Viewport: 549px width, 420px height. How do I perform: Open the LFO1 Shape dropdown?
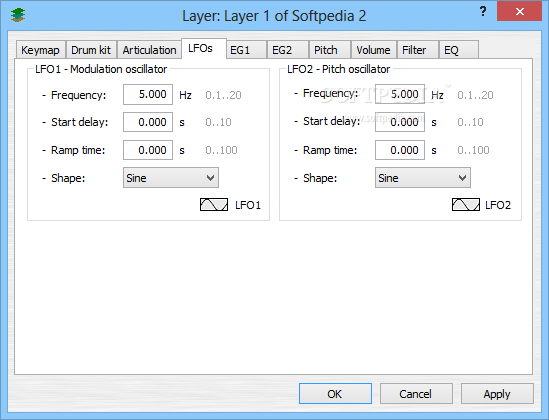[171, 177]
